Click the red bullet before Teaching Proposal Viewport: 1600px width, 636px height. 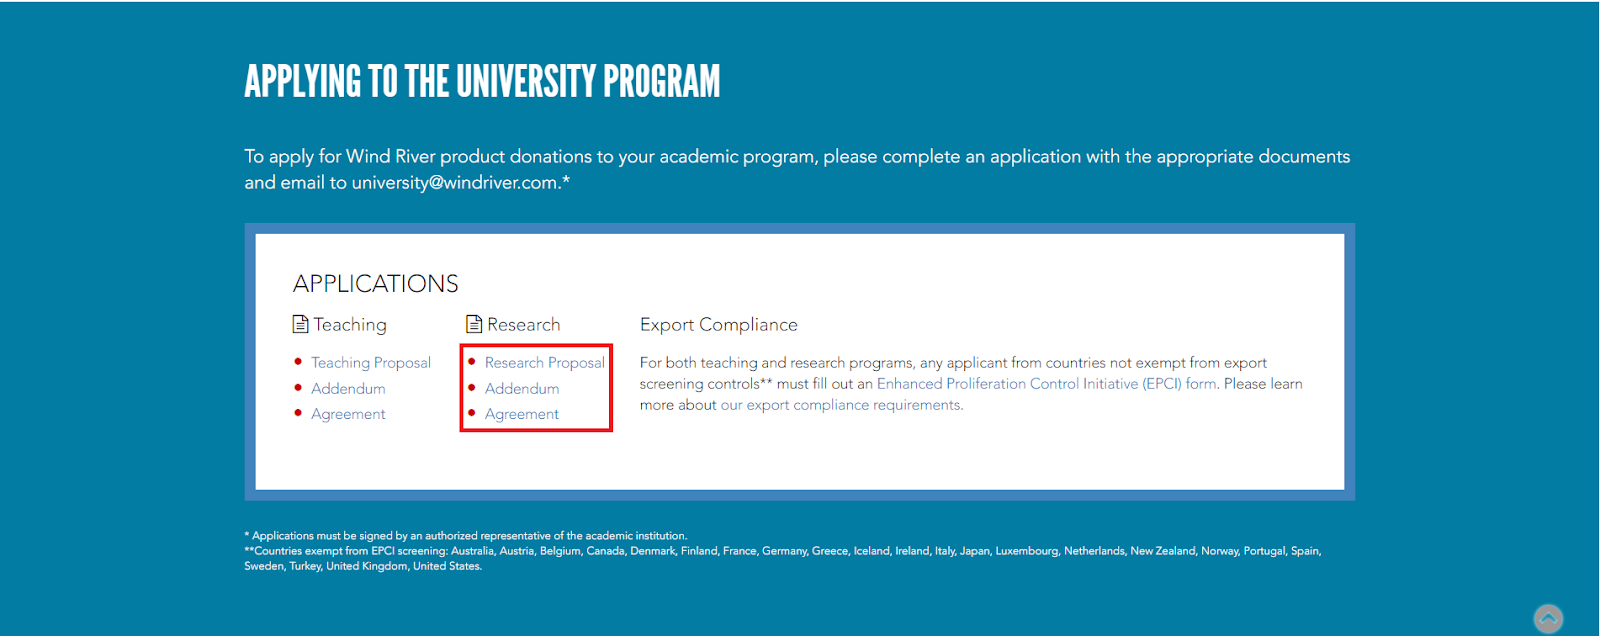pos(298,362)
